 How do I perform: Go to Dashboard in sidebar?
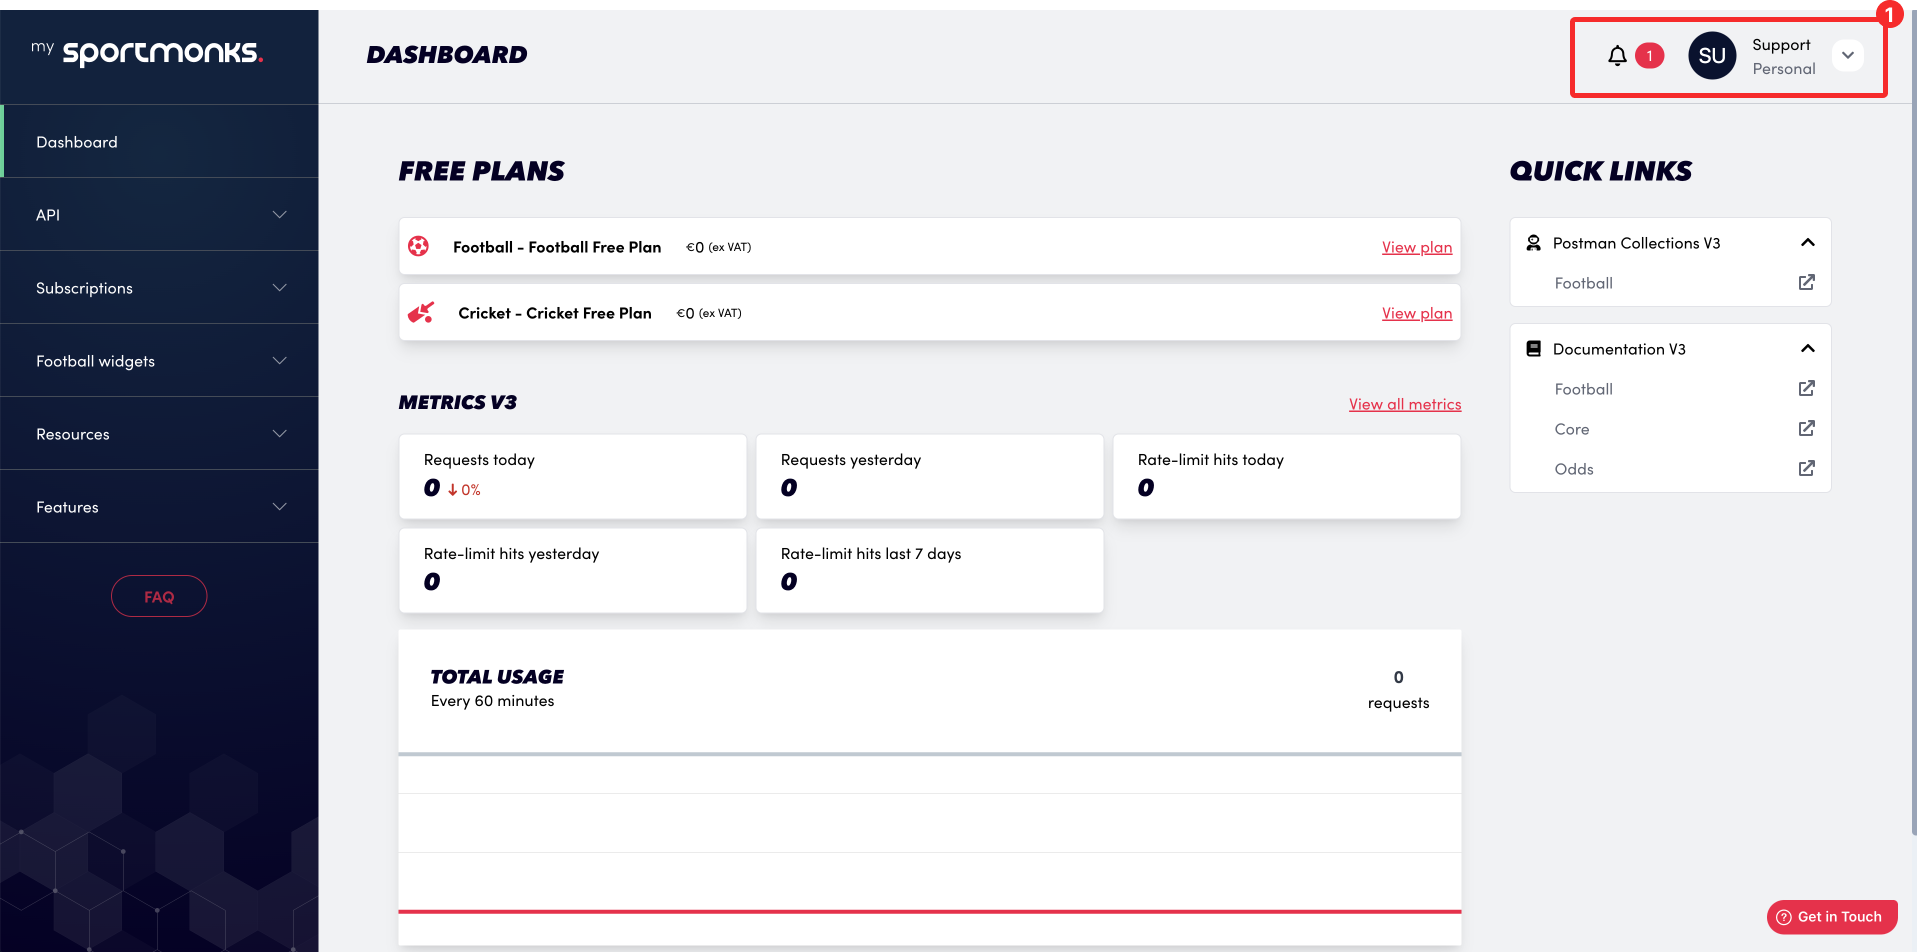pos(160,142)
